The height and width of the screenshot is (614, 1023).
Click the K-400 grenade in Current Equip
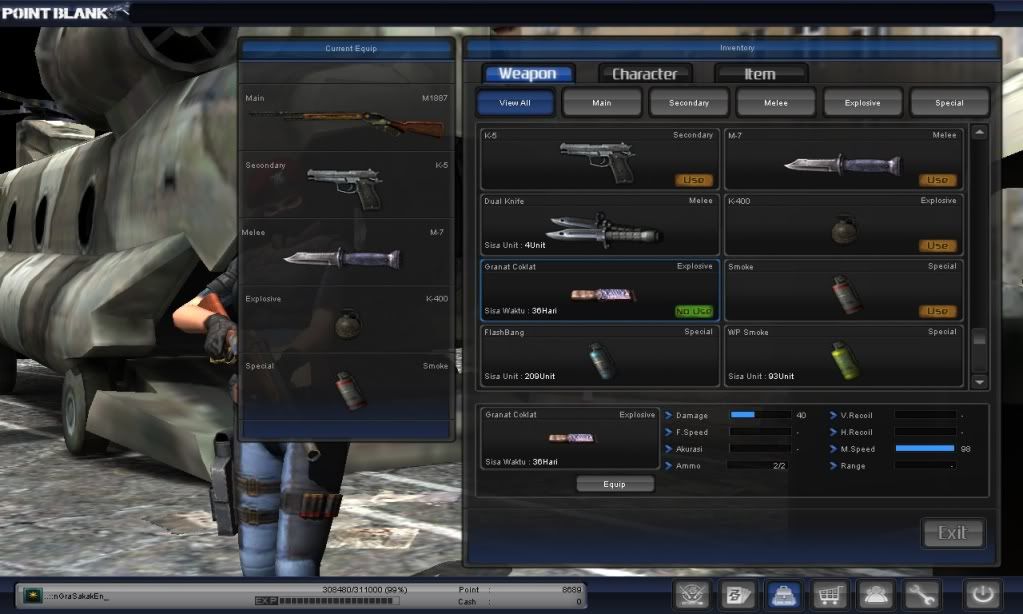[348, 324]
